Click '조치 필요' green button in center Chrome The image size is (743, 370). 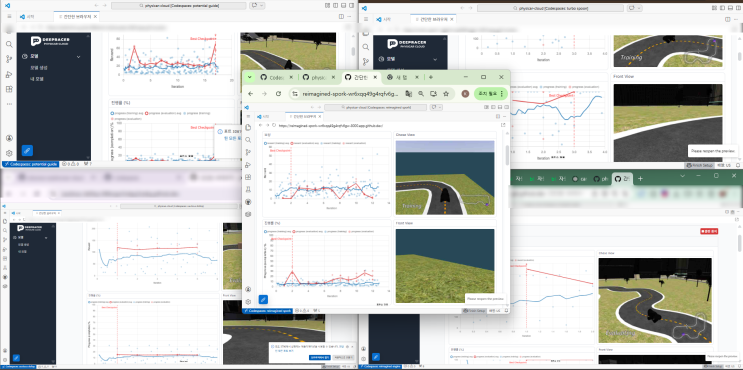490,94
